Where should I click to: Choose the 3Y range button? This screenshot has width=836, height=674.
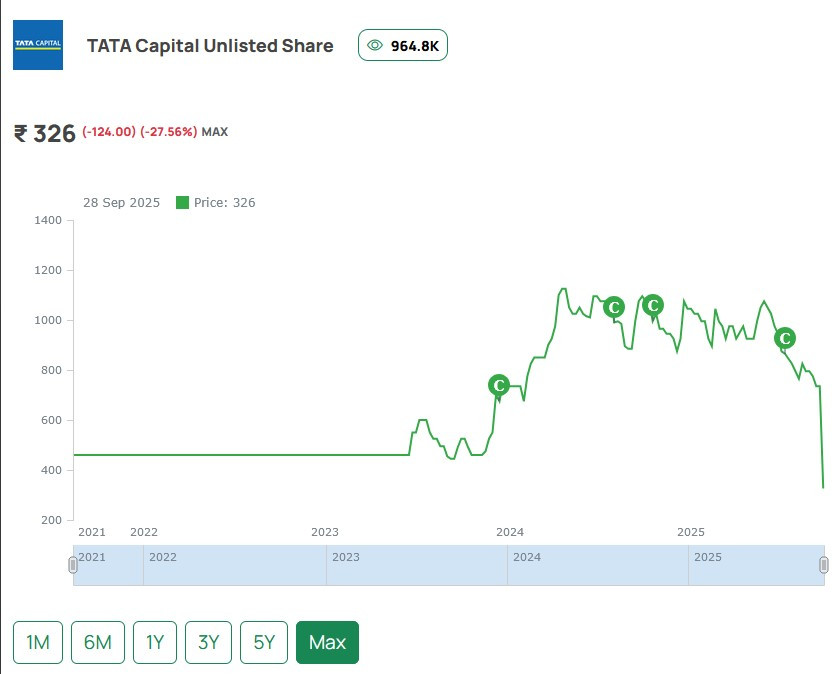[x=208, y=642]
